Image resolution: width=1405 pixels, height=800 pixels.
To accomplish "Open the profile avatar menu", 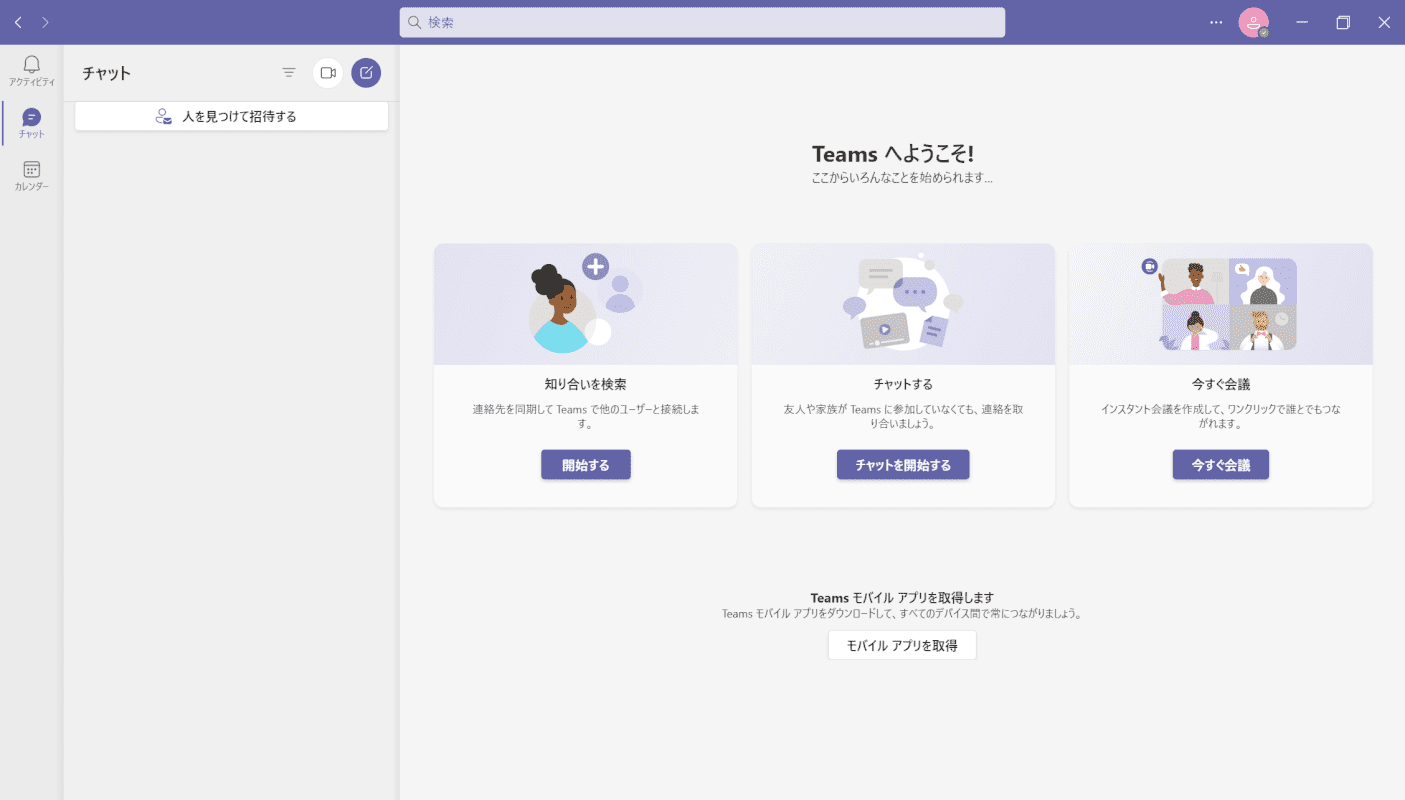I will pos(1254,22).
